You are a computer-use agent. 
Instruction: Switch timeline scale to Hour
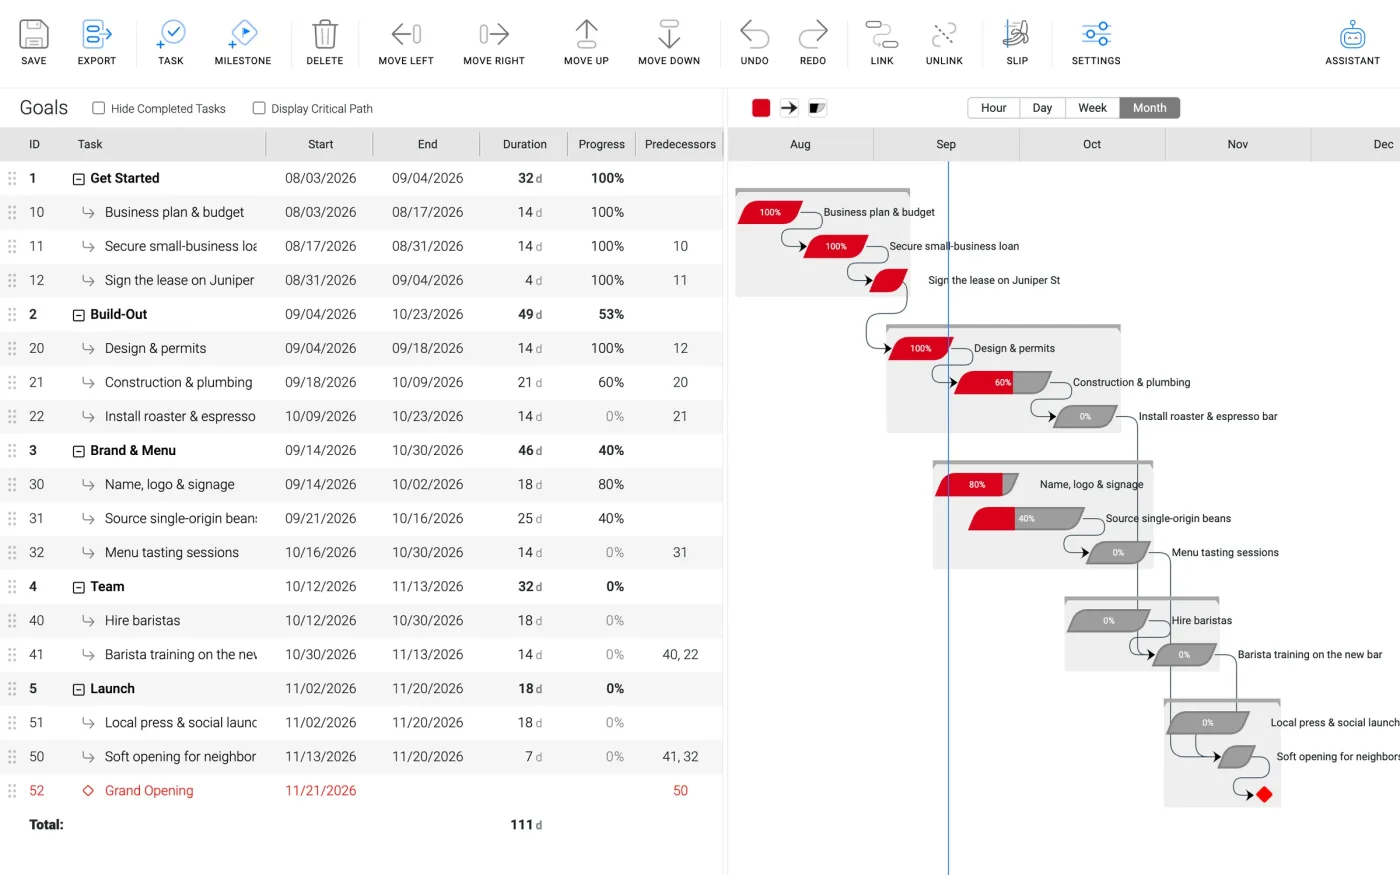[994, 108]
